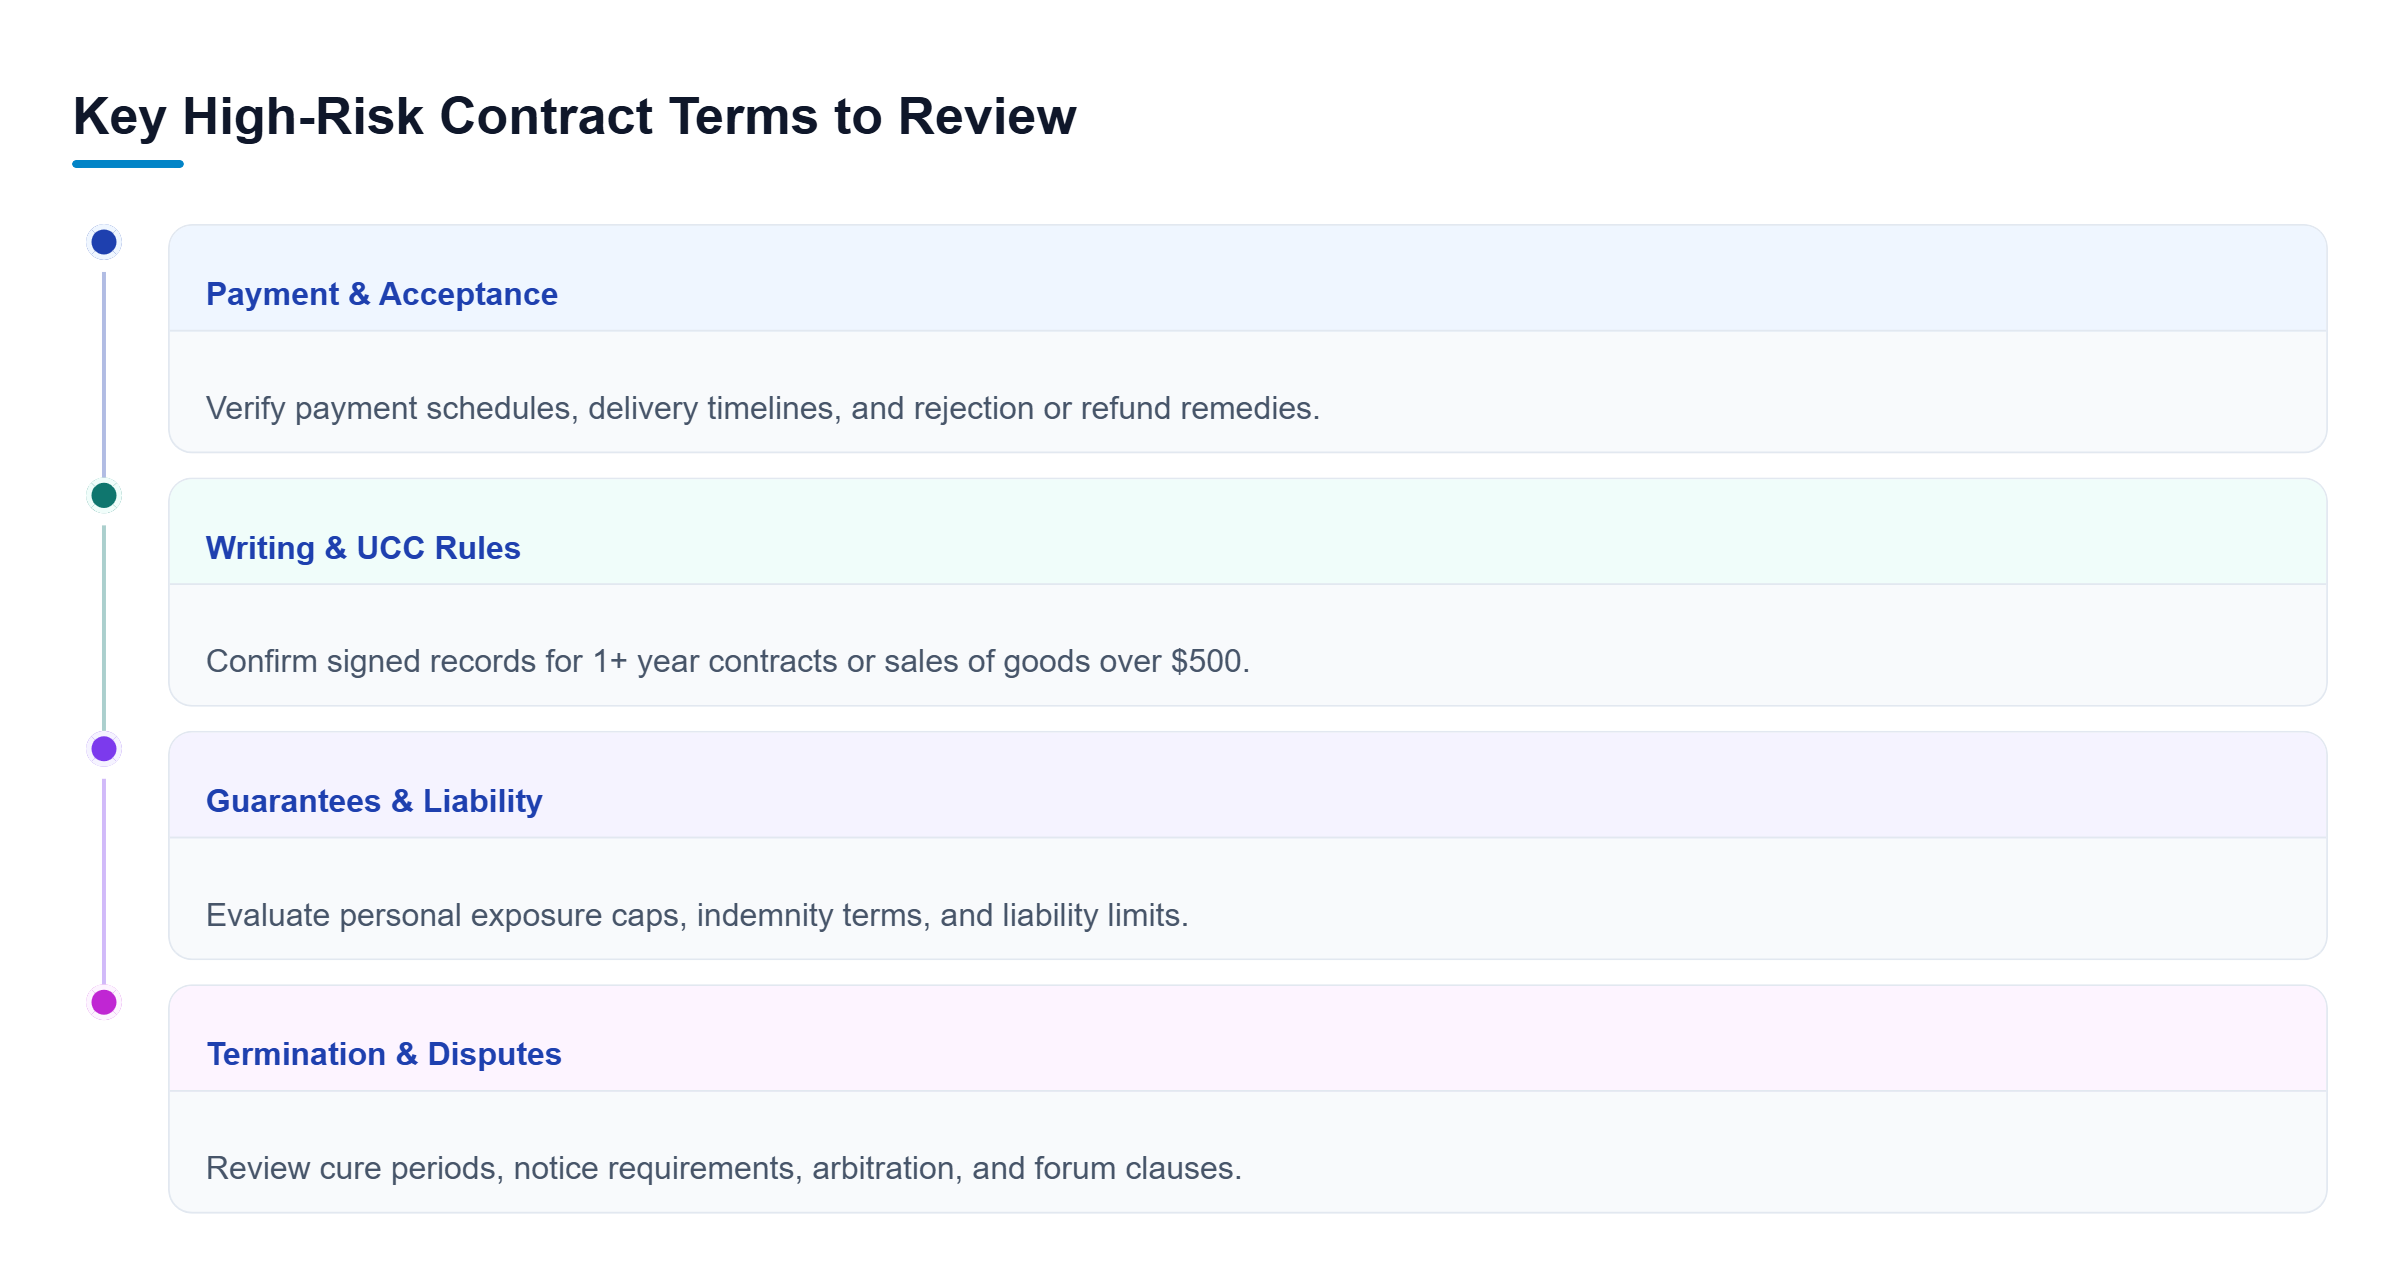
Task: Click the personal exposure caps description
Action: click(697, 915)
